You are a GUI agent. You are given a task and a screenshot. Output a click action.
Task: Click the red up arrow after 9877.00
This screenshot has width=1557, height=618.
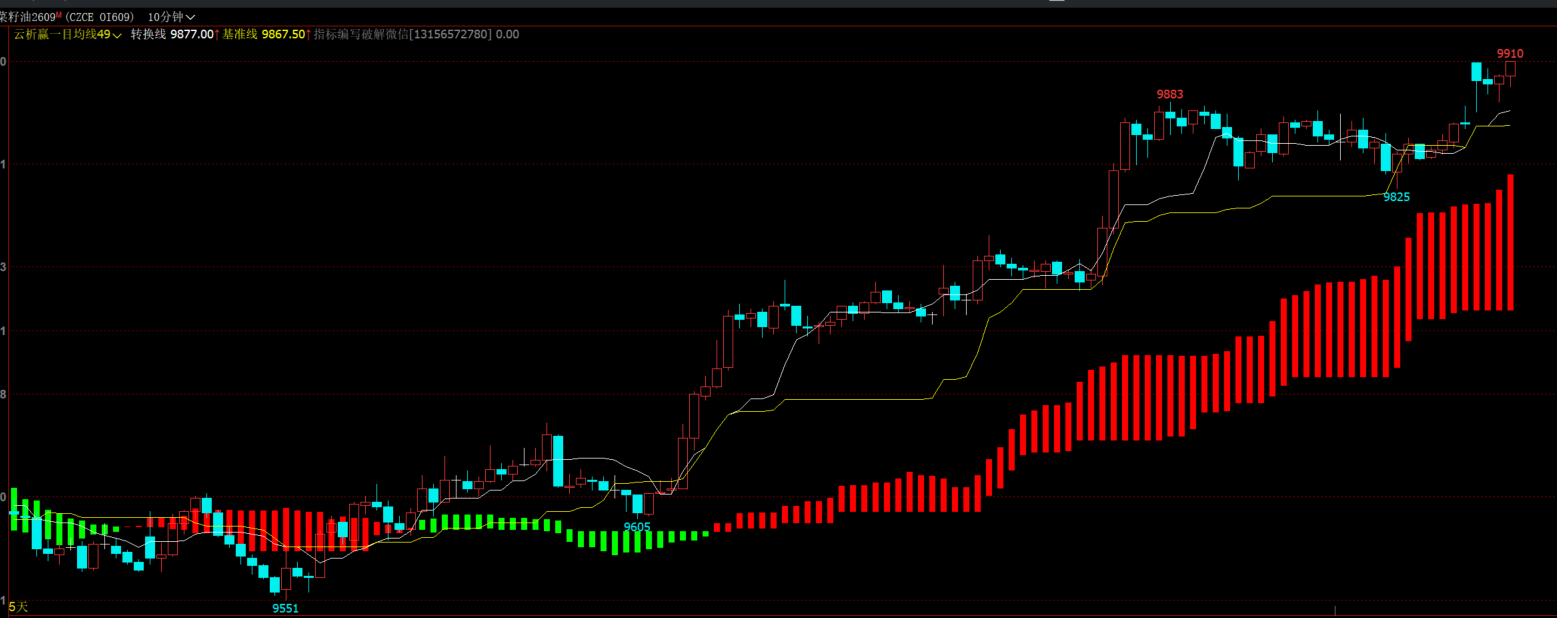pyautogui.click(x=218, y=34)
